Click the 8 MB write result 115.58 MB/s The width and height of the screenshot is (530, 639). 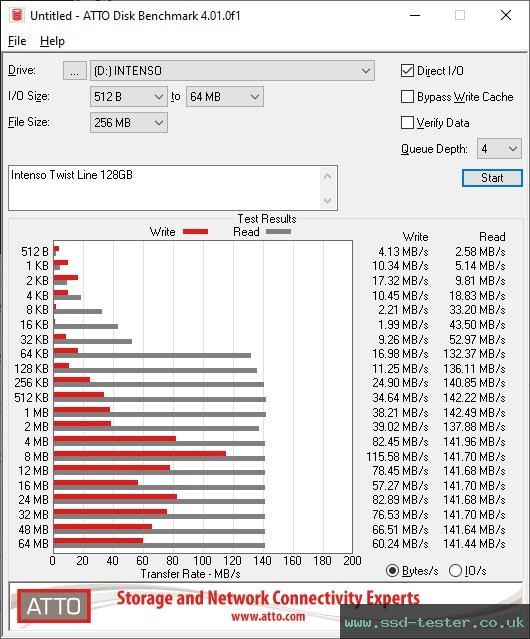[x=397, y=456]
